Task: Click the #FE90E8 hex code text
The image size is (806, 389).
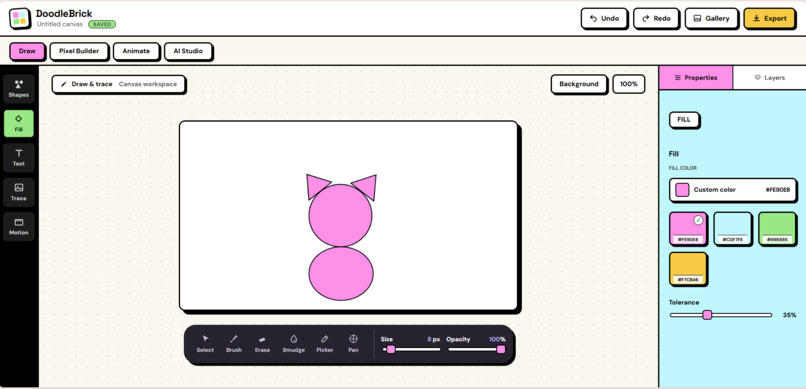Action: pos(778,190)
